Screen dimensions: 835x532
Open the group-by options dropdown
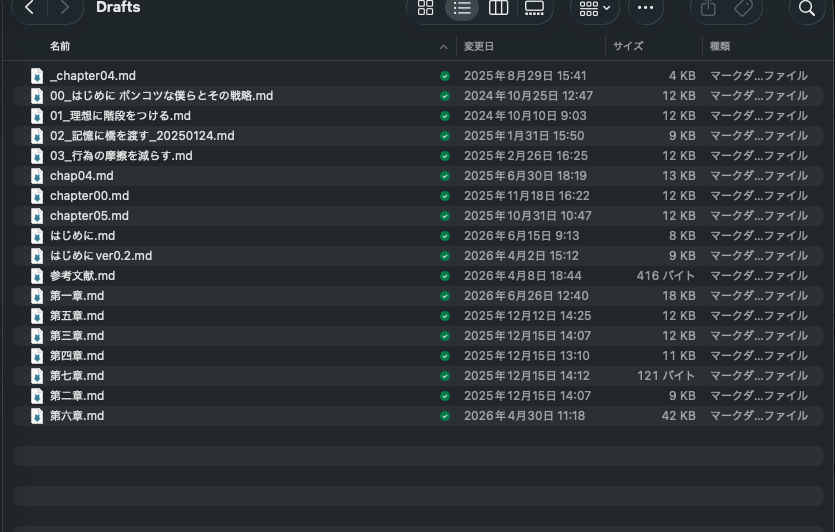594,8
